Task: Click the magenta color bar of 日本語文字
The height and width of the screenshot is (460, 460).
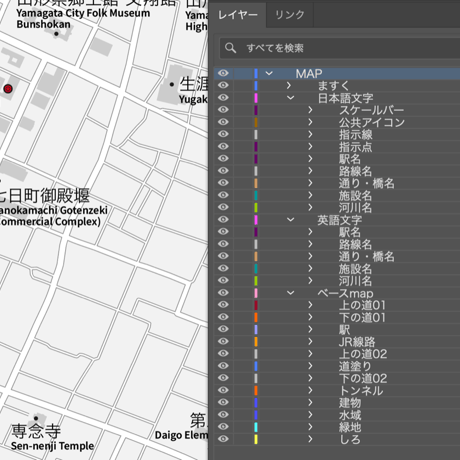Action: 256,98
